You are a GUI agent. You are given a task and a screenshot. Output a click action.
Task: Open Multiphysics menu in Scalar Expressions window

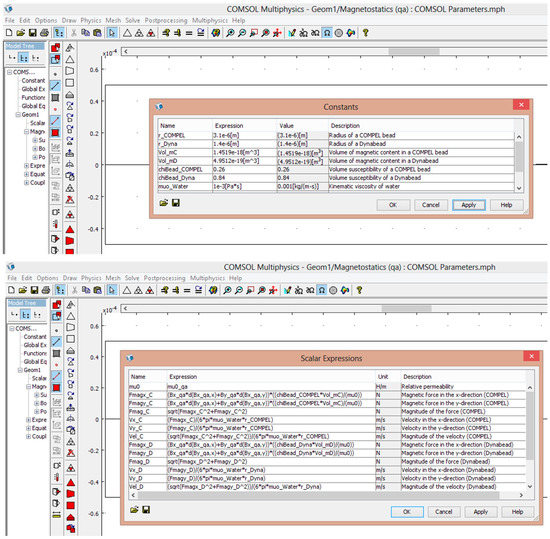click(x=207, y=278)
